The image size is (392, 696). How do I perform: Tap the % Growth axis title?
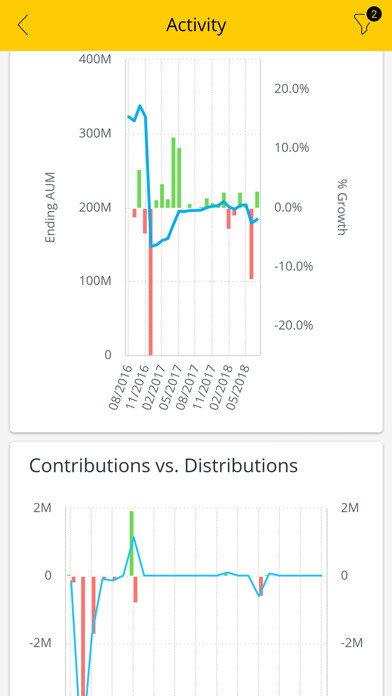pos(341,207)
